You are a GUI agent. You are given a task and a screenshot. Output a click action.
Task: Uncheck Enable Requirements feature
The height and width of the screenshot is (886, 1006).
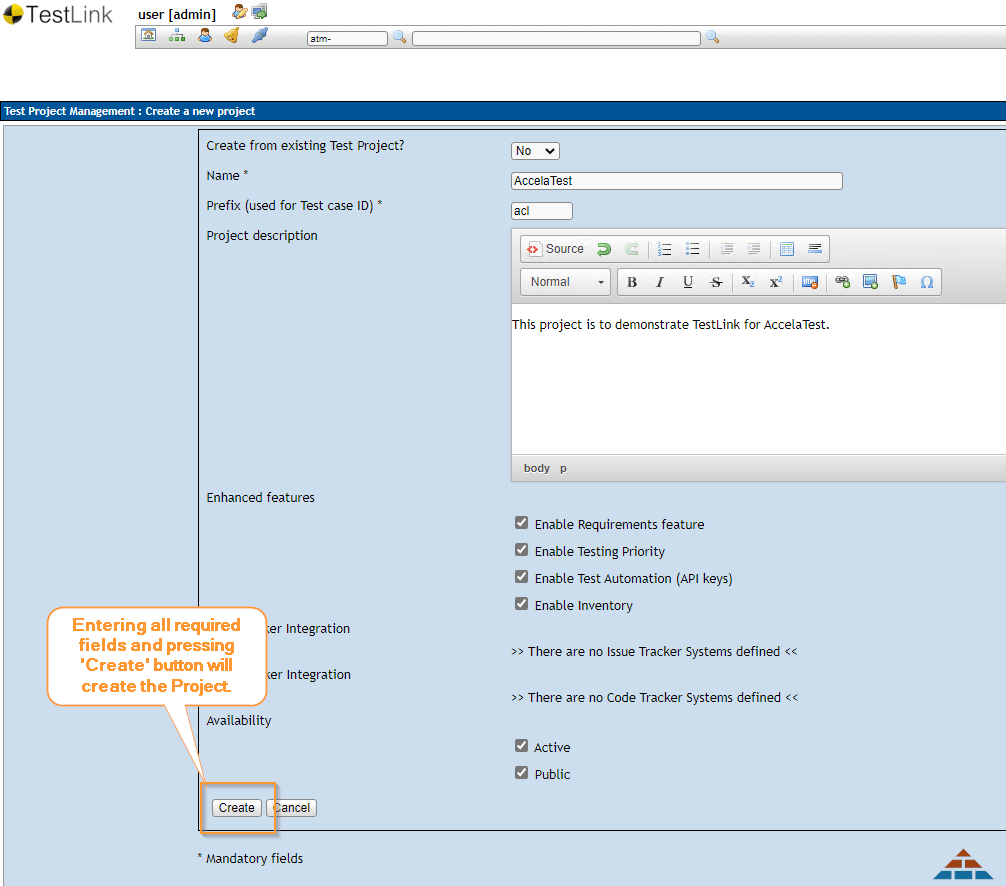521,523
